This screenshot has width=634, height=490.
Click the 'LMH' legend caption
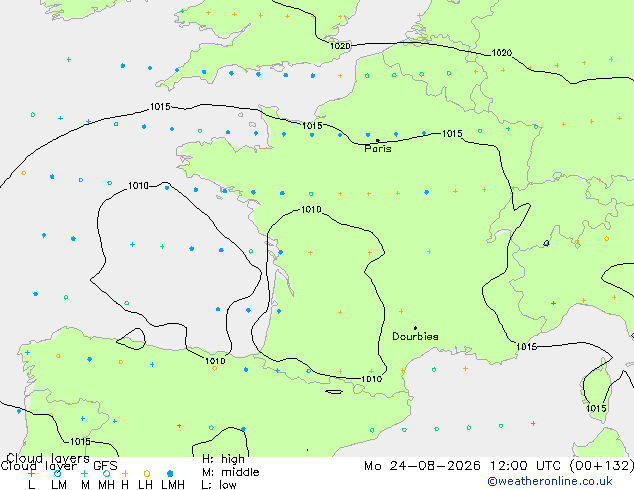click(x=173, y=485)
